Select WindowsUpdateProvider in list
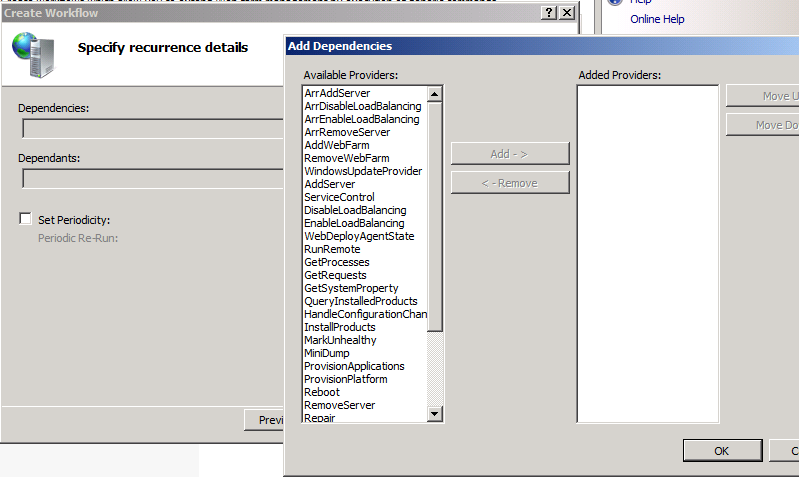 [x=363, y=171]
